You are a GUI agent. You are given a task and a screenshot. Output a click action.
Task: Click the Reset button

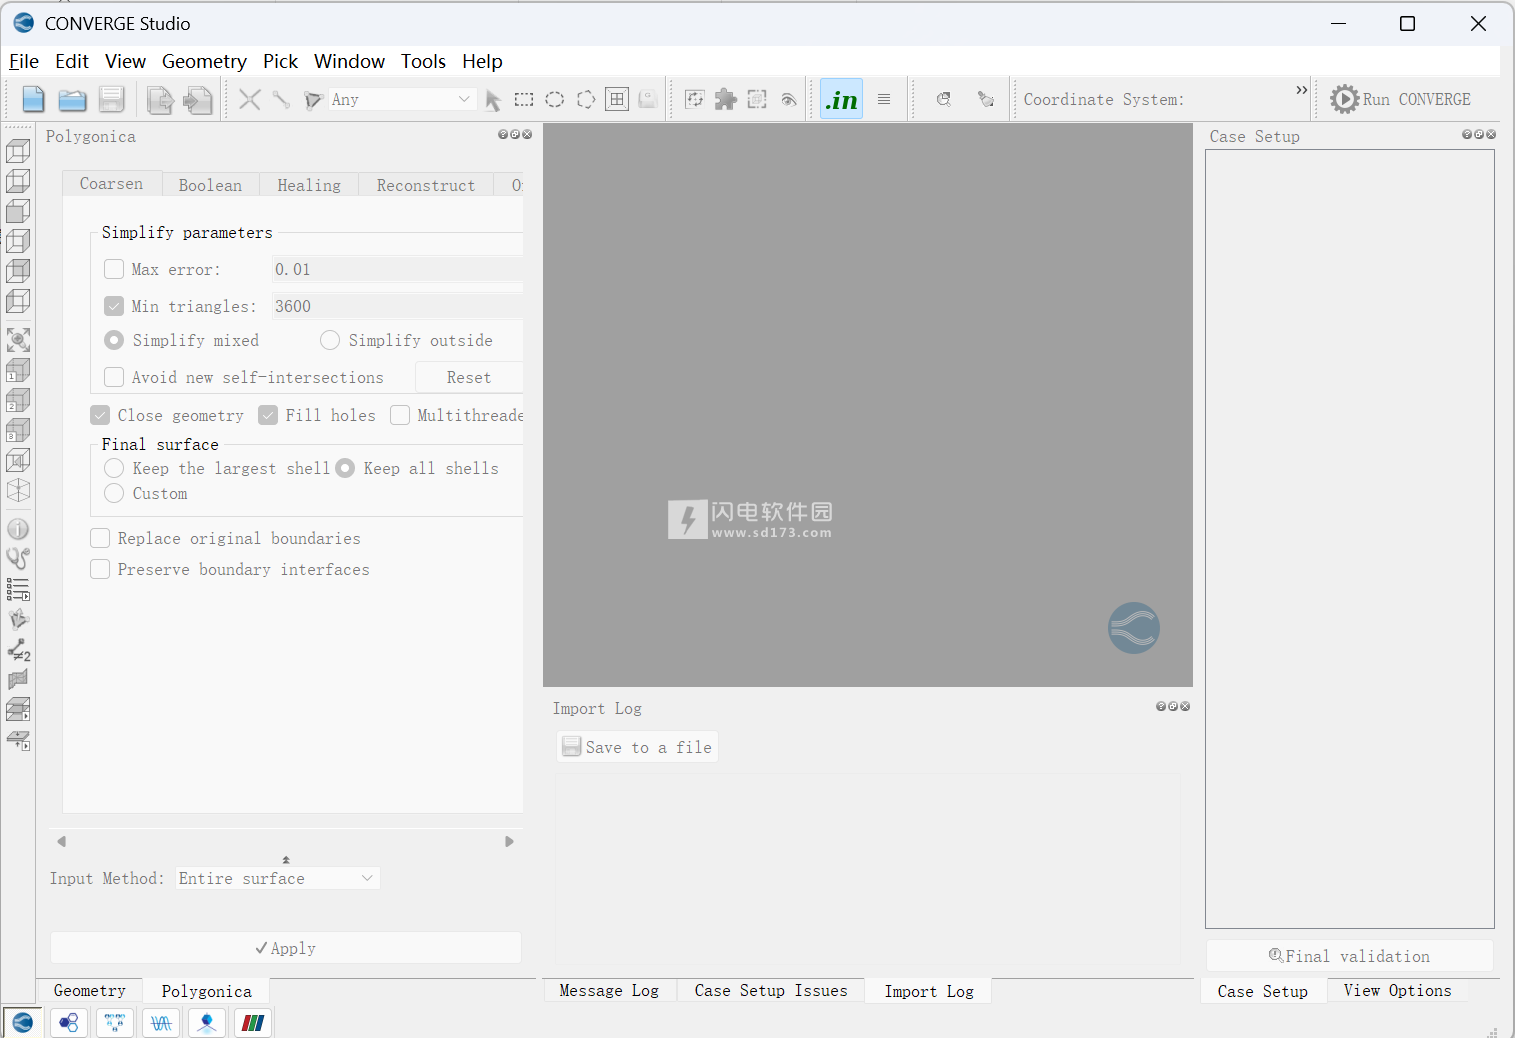[469, 377]
